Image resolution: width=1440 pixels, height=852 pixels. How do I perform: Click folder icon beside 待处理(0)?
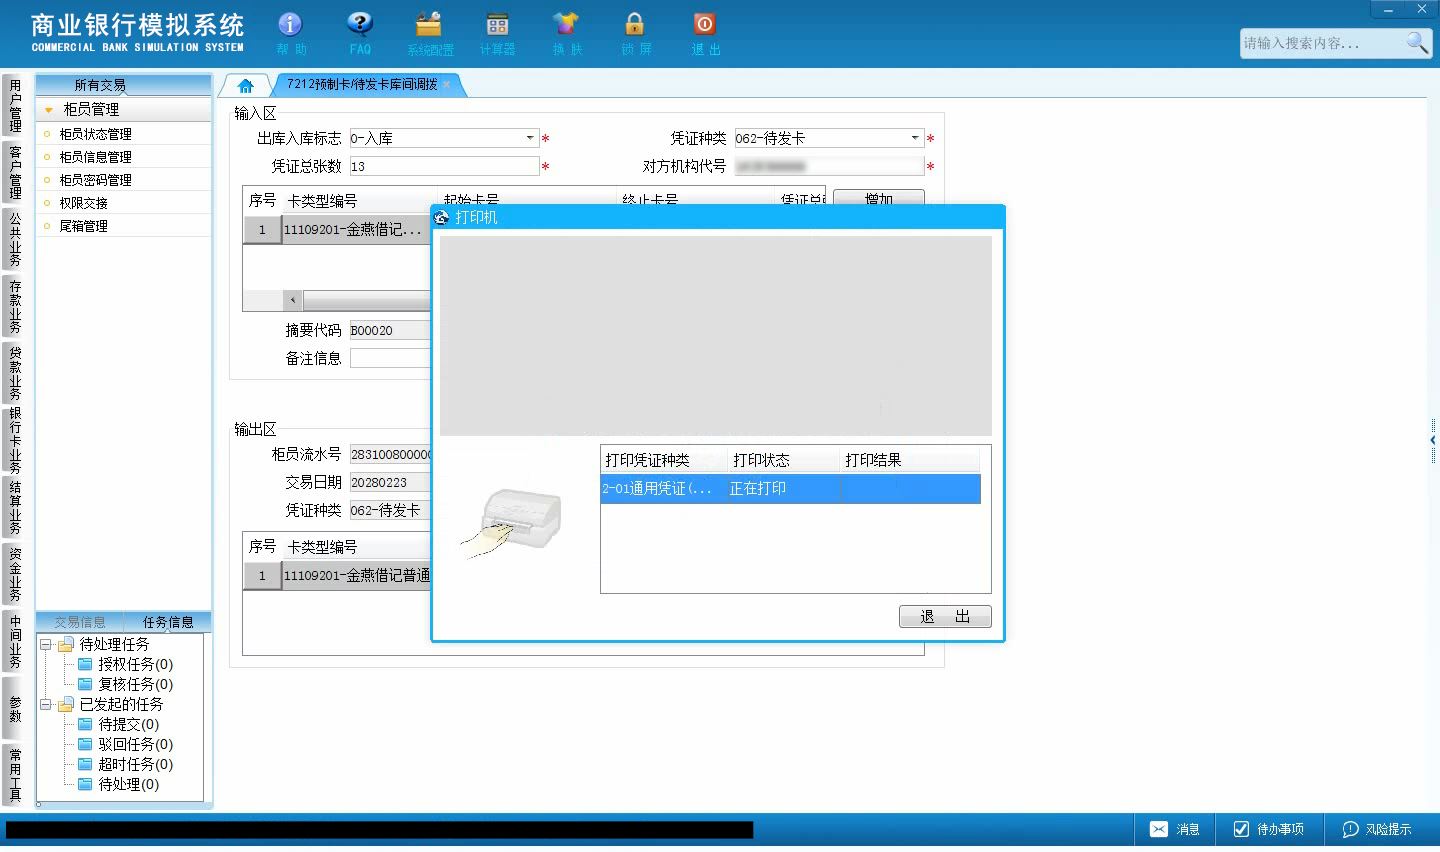tap(85, 784)
